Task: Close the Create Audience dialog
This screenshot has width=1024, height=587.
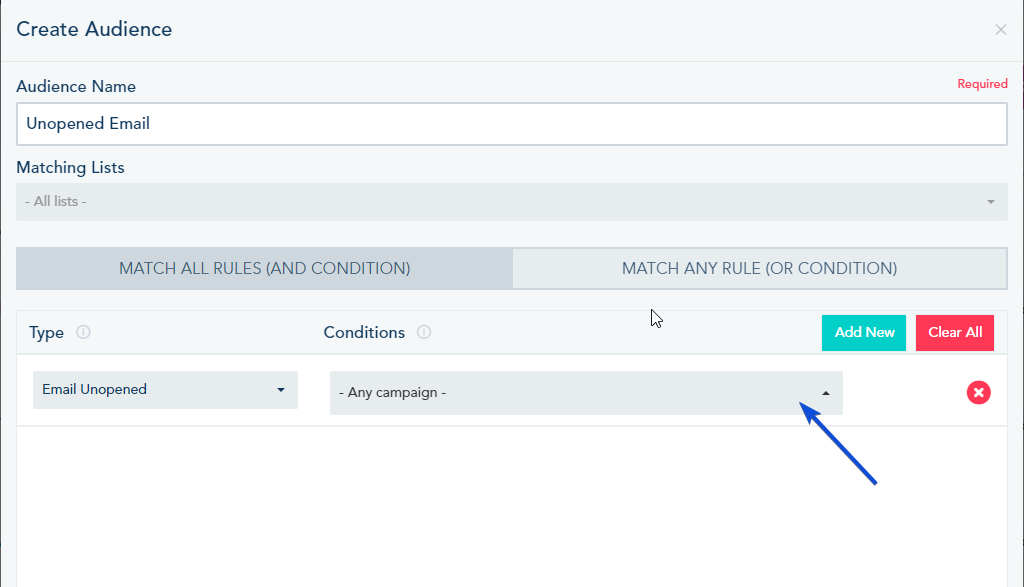Action: click(x=1000, y=29)
